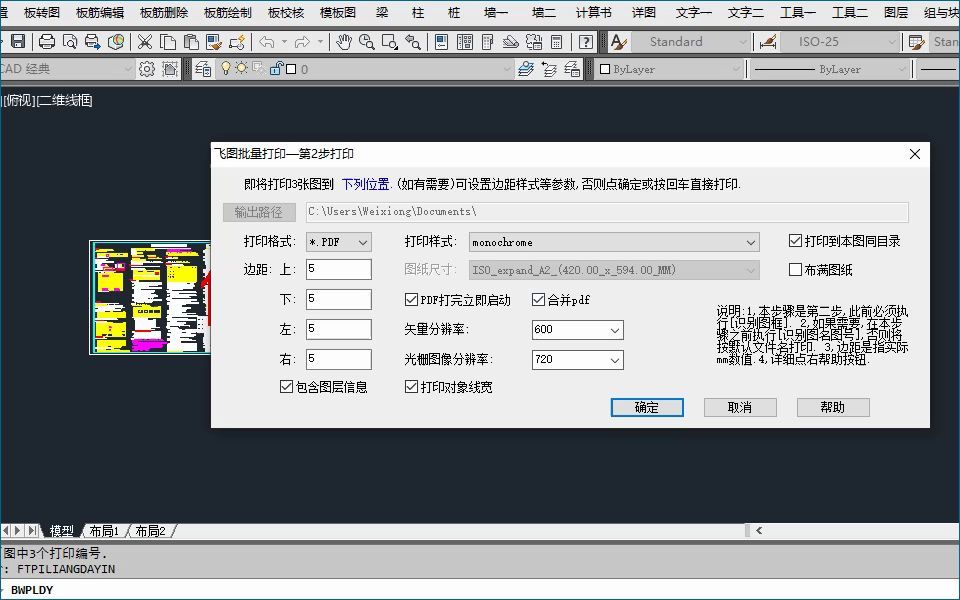Open the Layer Properties Manager icon
Screen dimensions: 960x600
[x=202, y=68]
